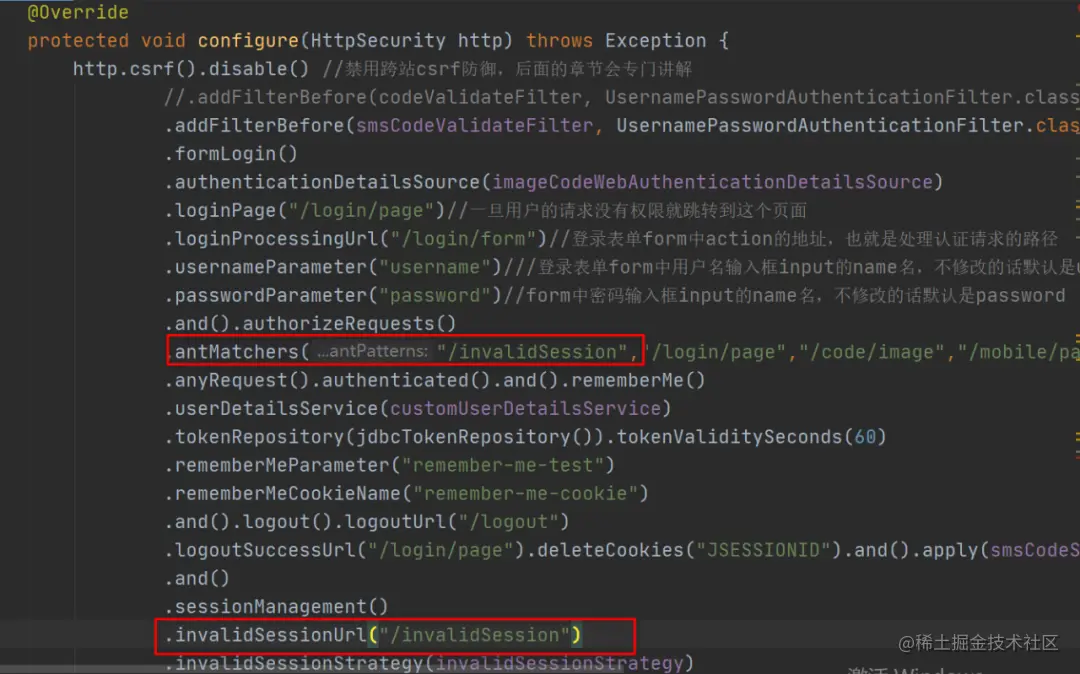Click the disable() call after csrf()
1080x674 pixels.
tap(259, 68)
